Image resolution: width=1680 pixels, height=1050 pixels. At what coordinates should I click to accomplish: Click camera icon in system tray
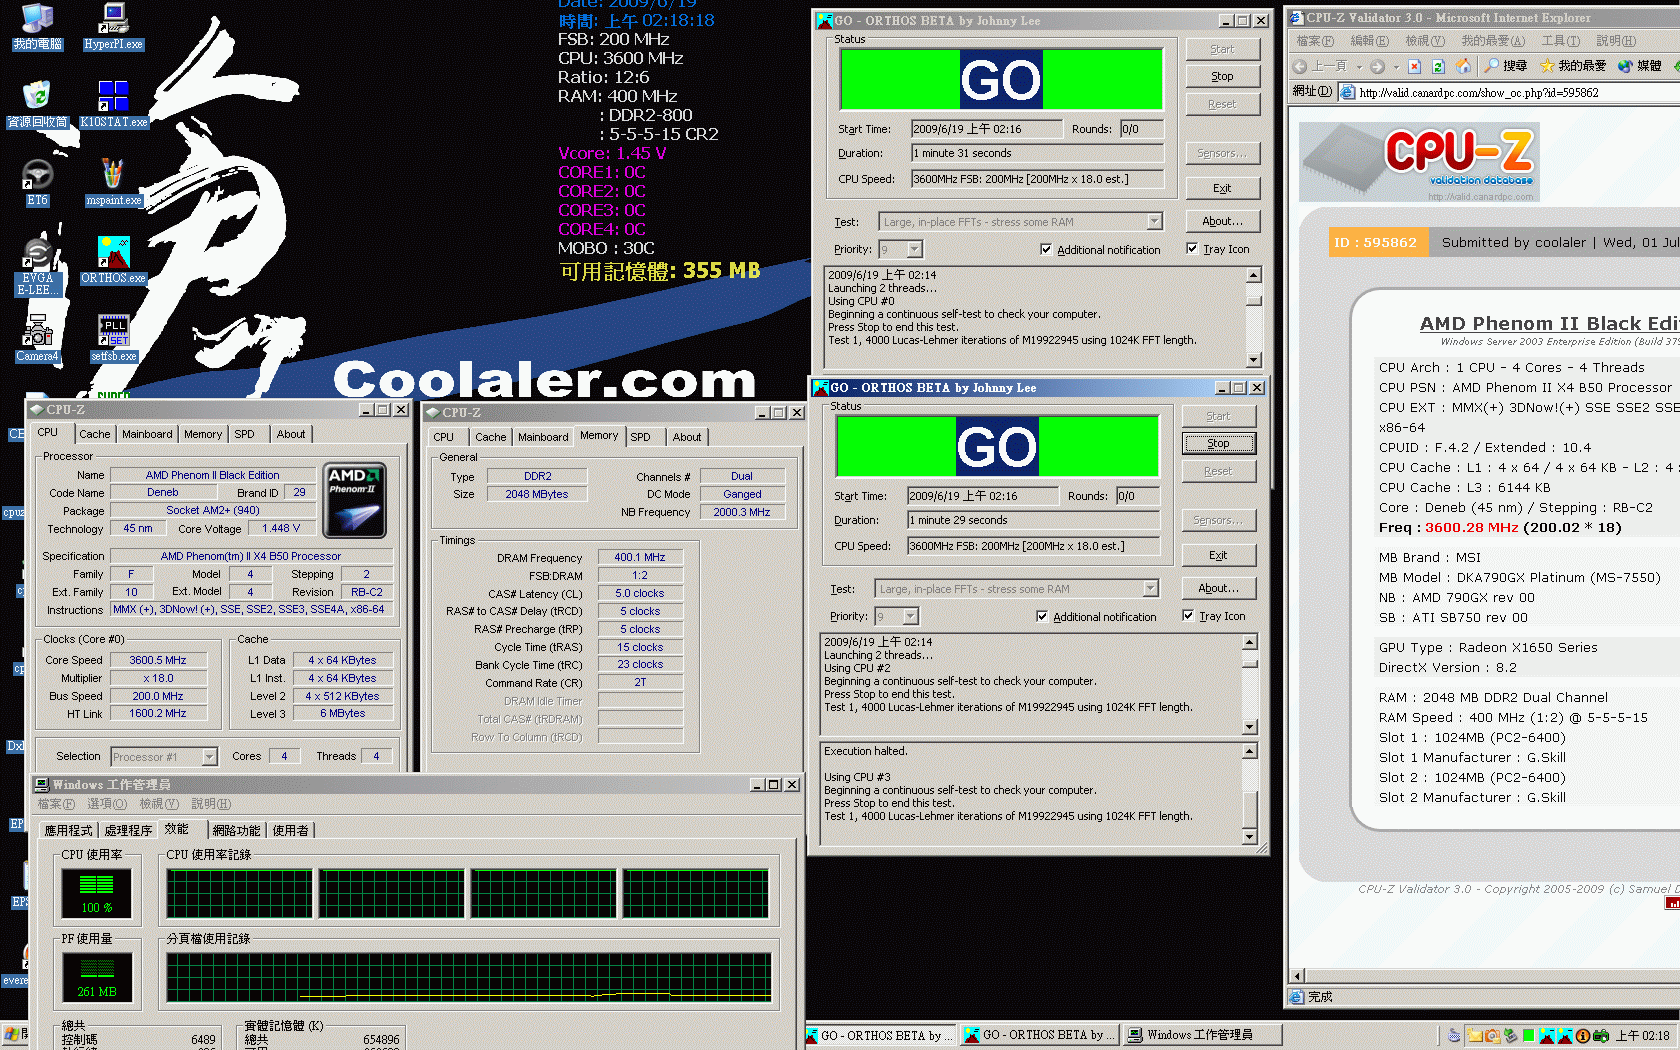[x=1601, y=1036]
